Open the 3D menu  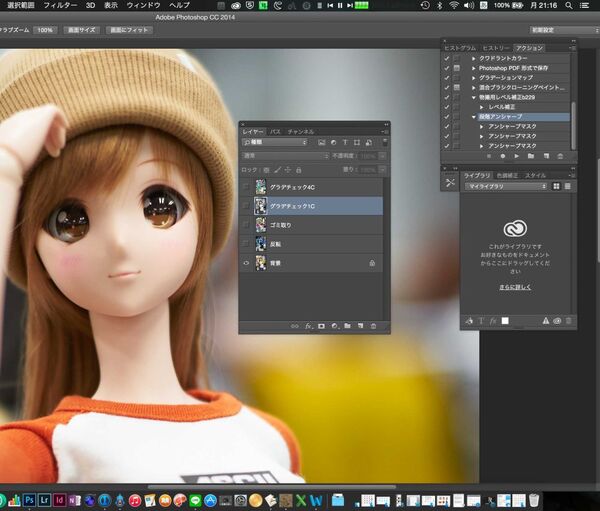tap(90, 5)
